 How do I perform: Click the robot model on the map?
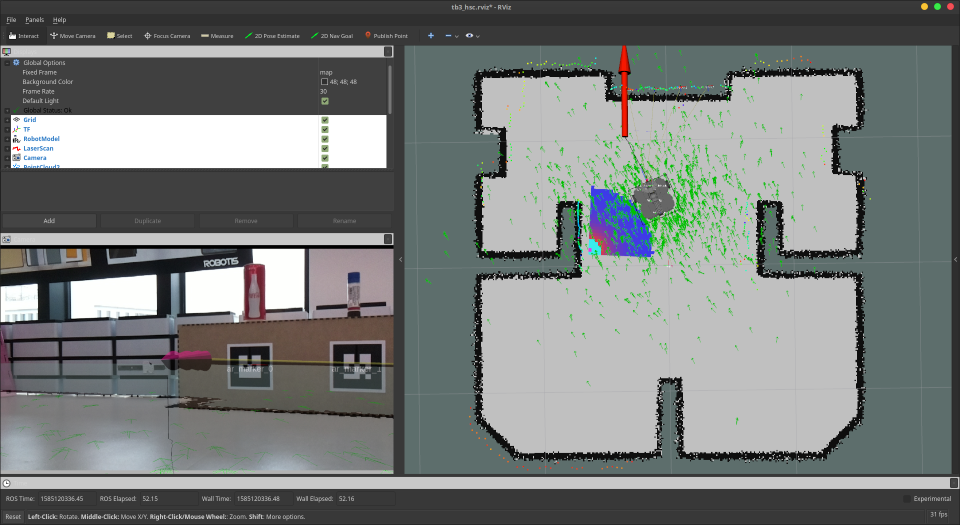click(653, 197)
